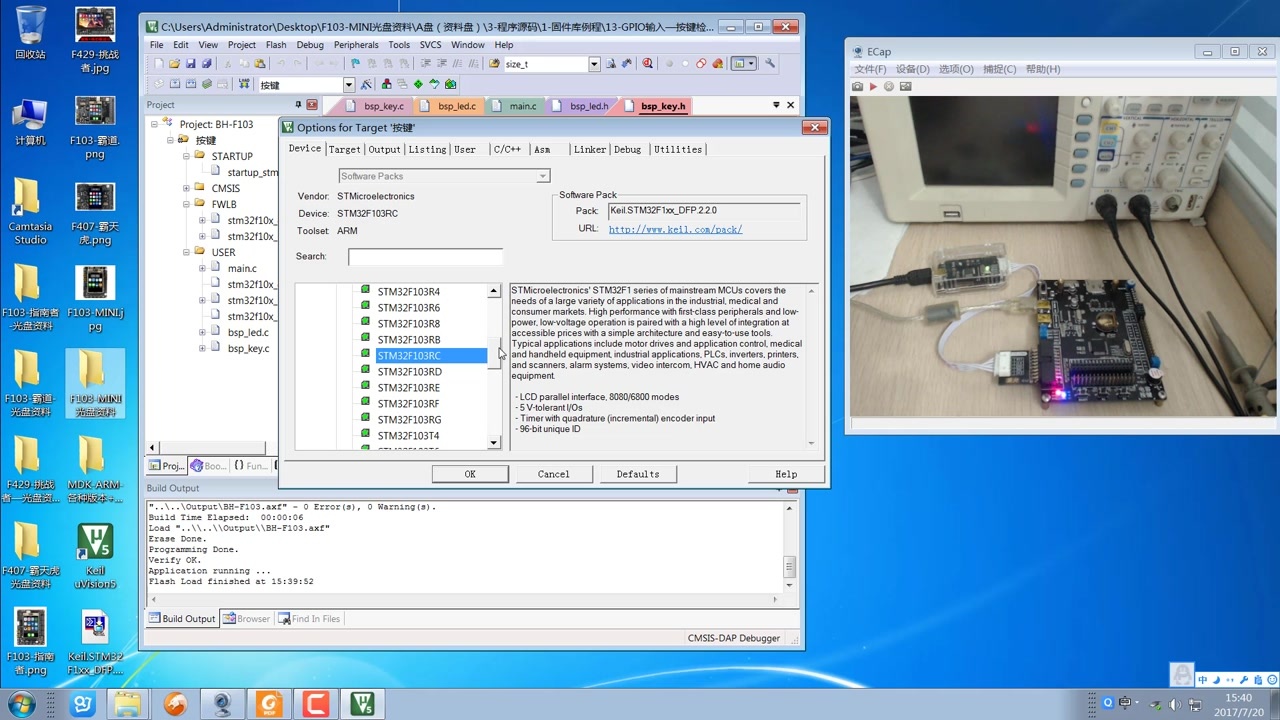Open the http://www.keil.com/pack/ link
Viewport: 1280px width, 720px height.
tap(675, 229)
